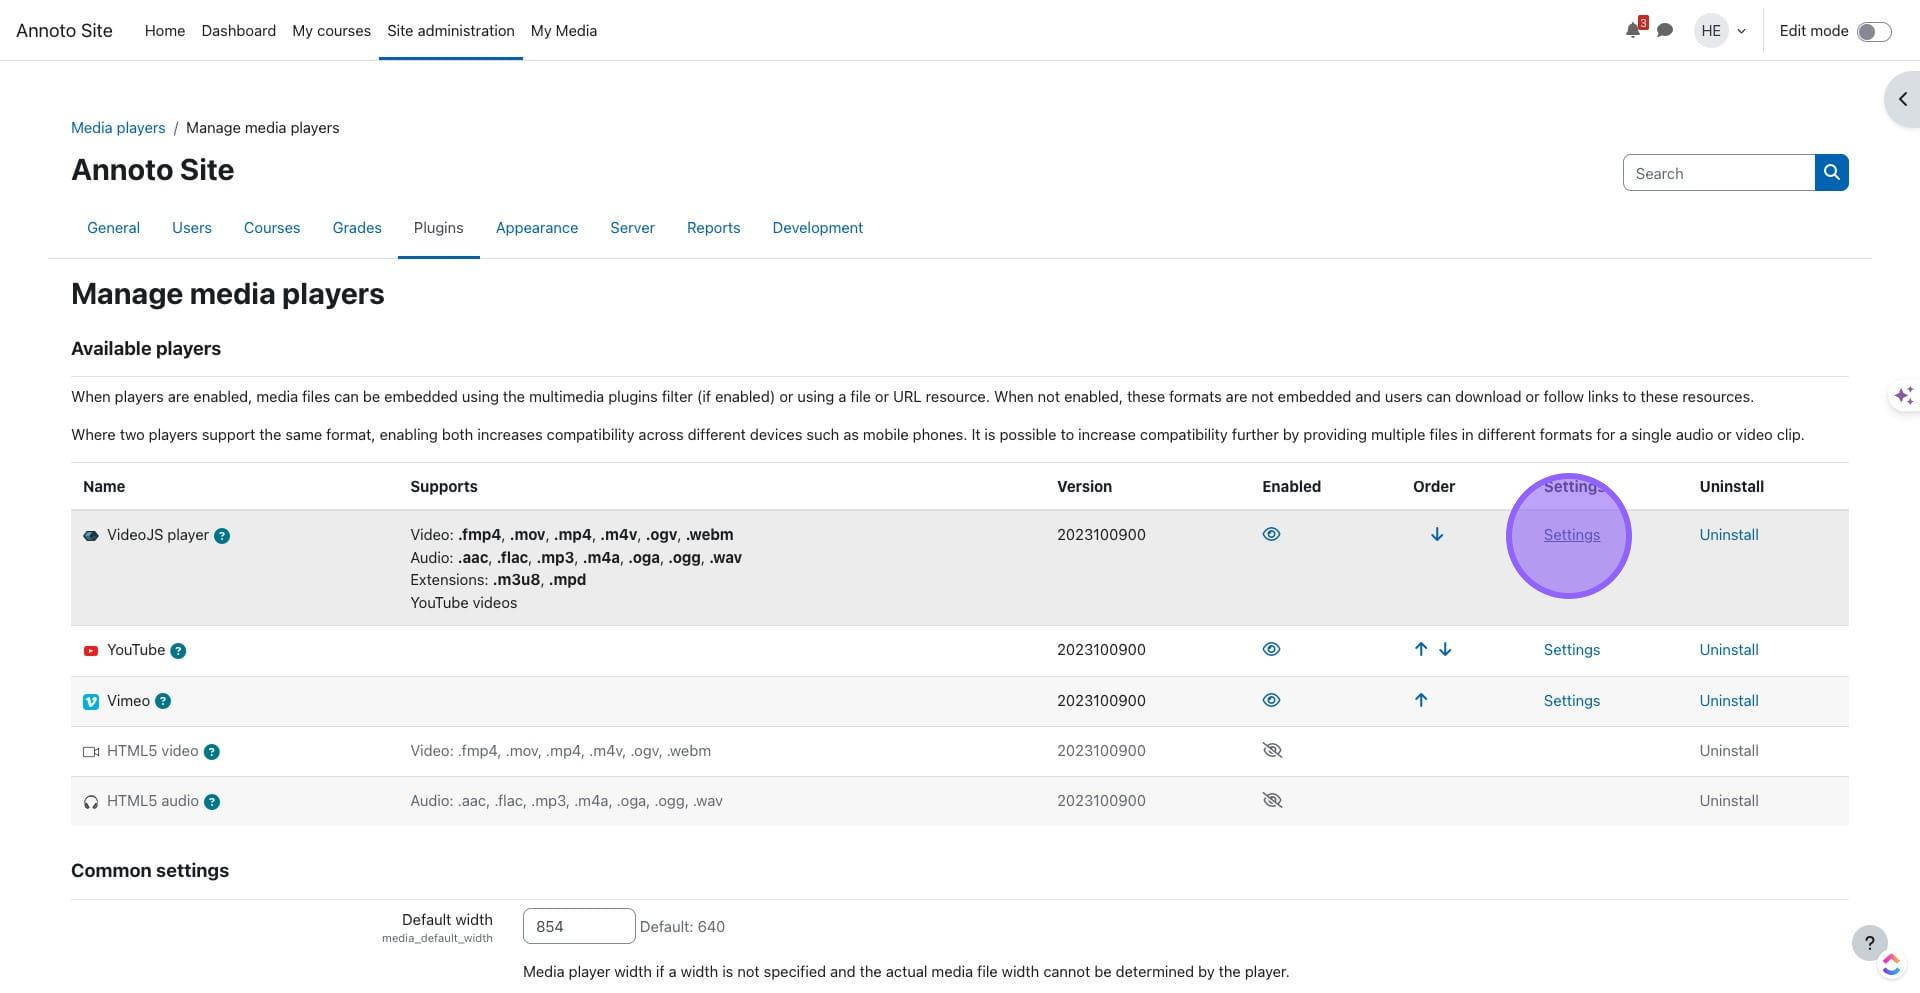Open Settings link for Vimeo
Viewport: 1920px width, 993px height.
[x=1571, y=701]
